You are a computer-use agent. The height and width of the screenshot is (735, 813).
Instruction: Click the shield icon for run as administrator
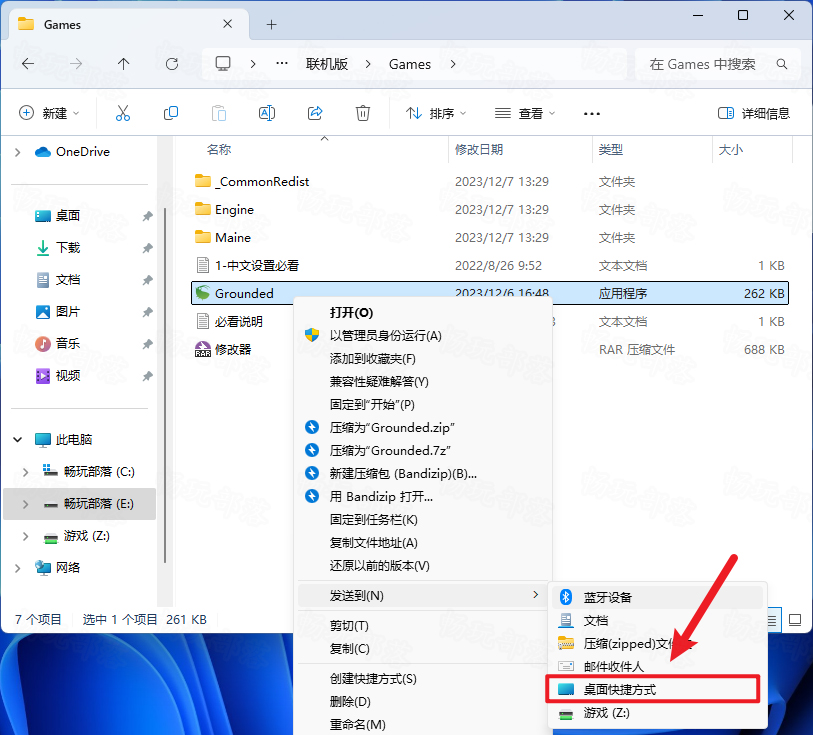(312, 335)
